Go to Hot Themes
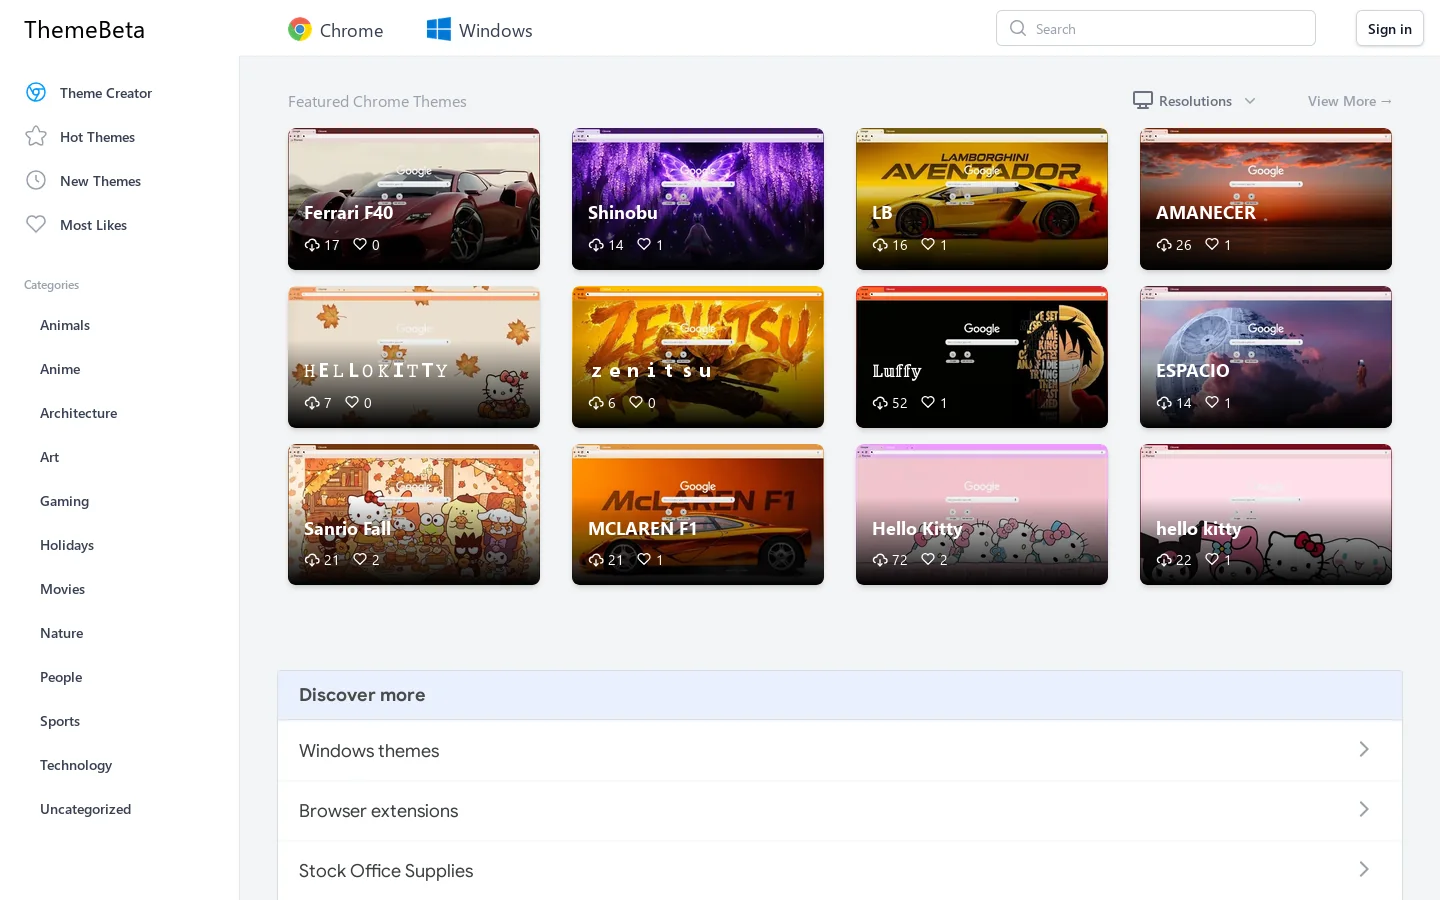 (97, 137)
